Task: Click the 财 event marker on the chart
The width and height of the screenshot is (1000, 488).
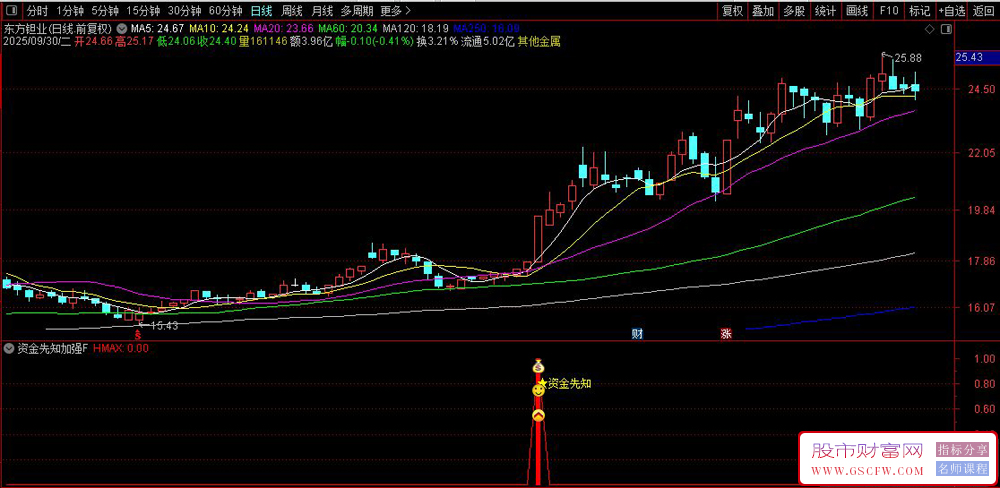Action: point(636,333)
